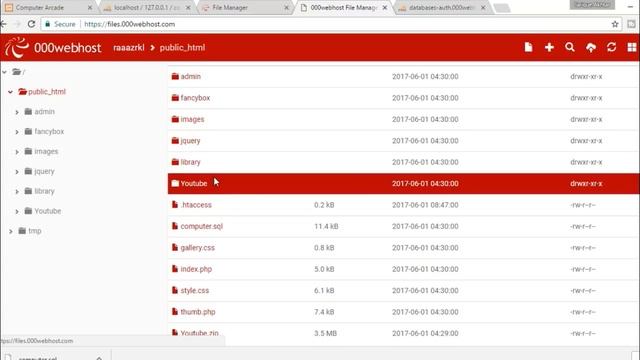
Task: Open Youtube.zip file name
Action: [x=199, y=333]
